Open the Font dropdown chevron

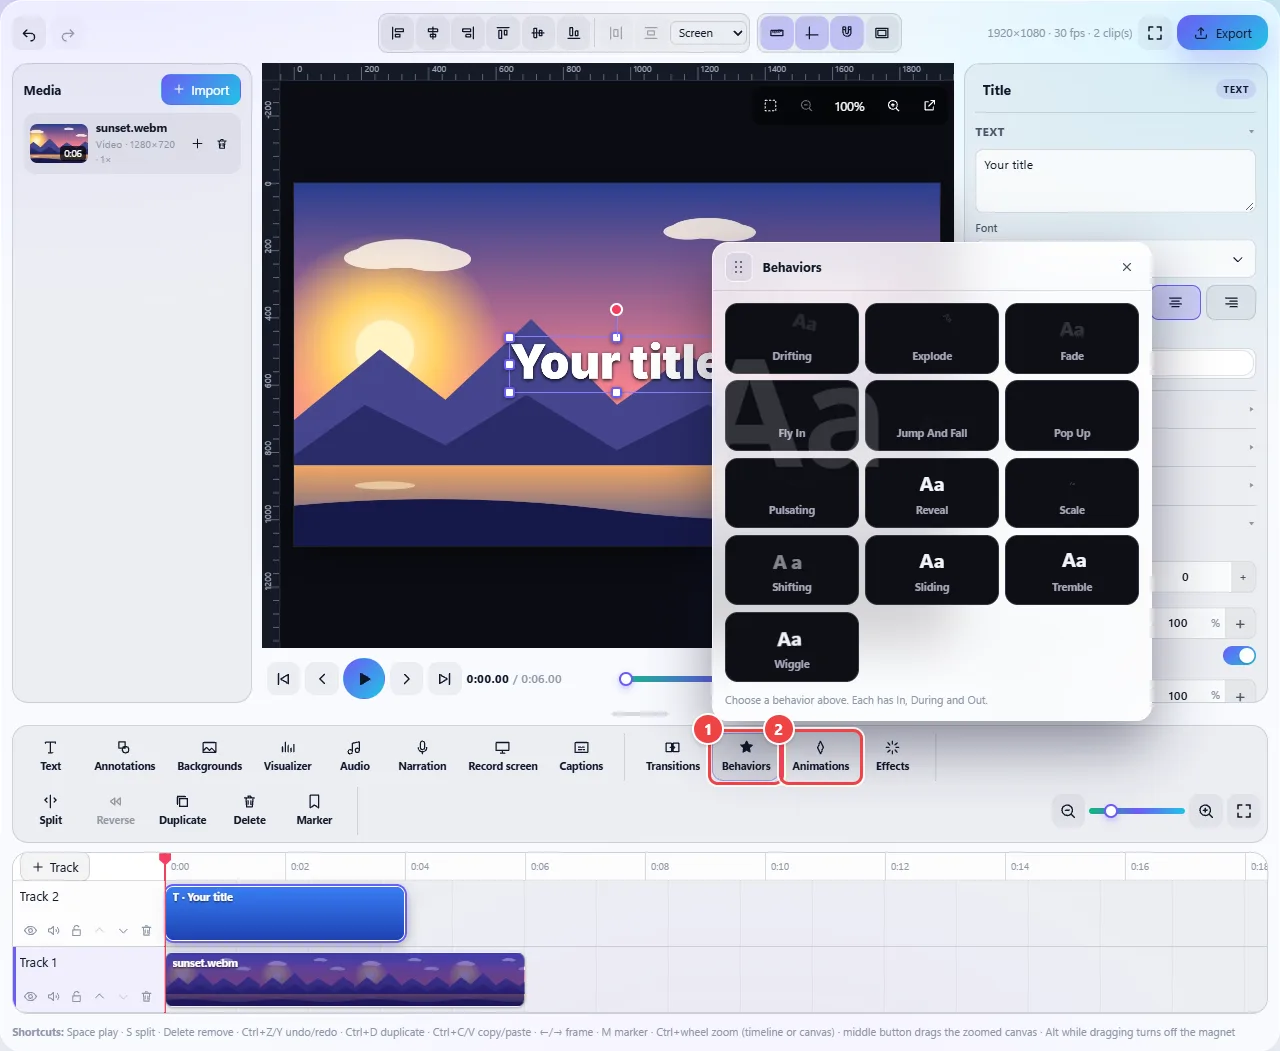[1237, 260]
